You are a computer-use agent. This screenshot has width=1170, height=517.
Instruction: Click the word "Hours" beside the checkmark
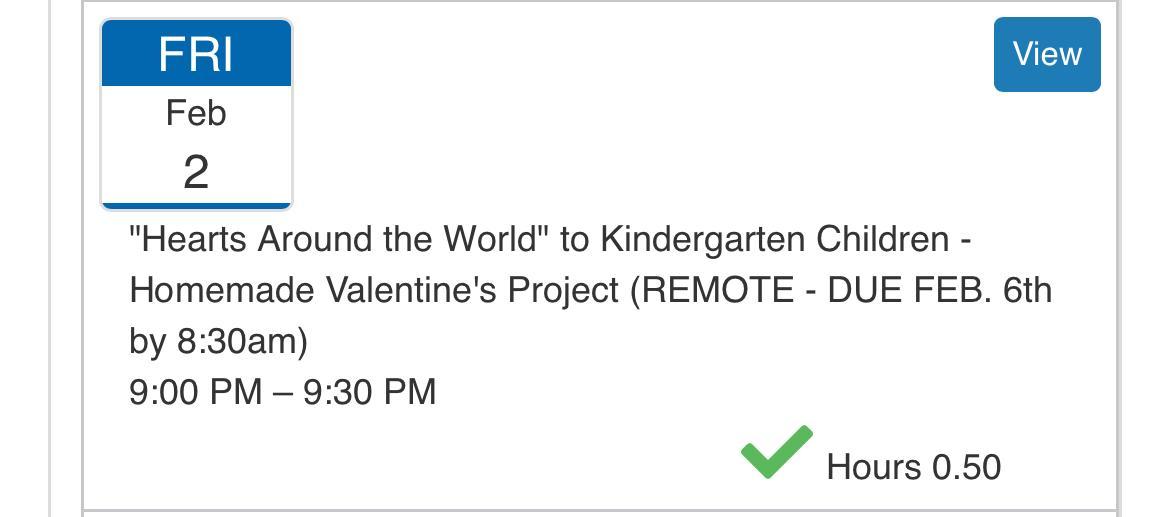pos(874,467)
